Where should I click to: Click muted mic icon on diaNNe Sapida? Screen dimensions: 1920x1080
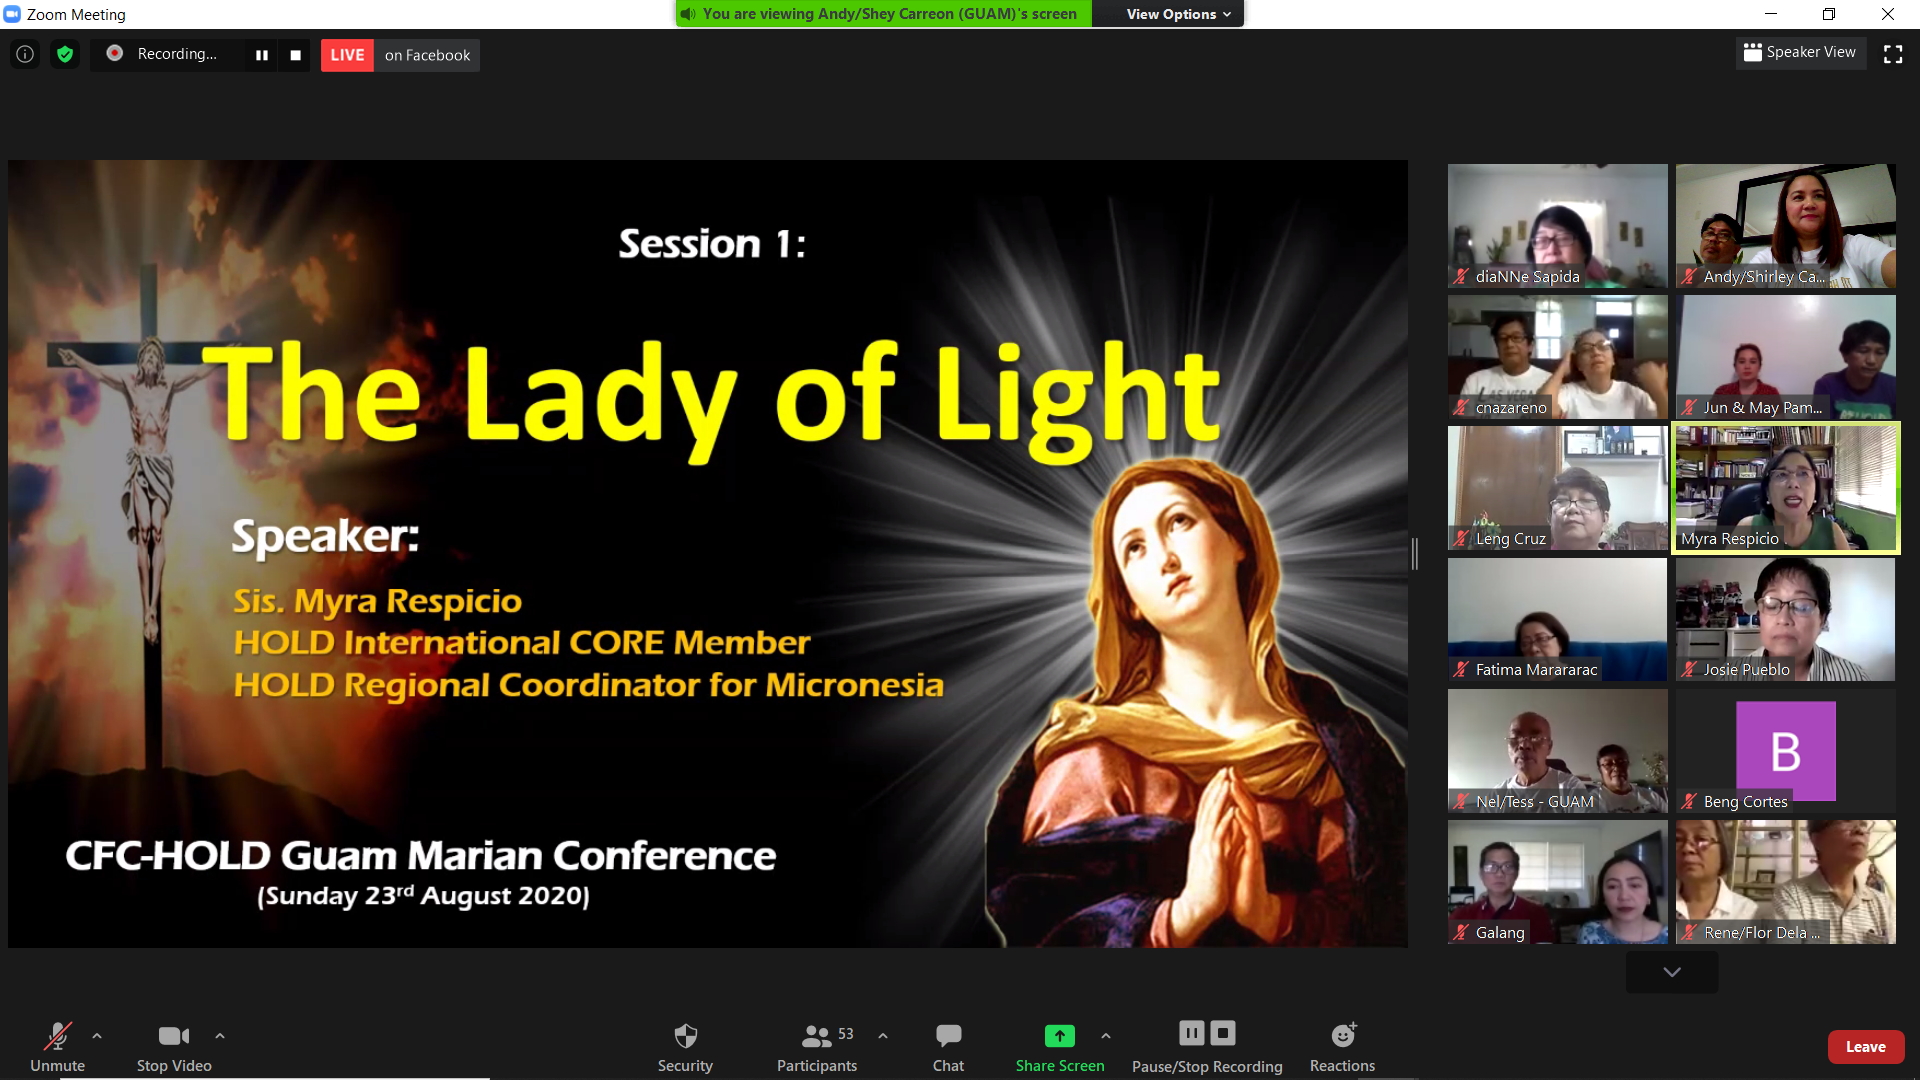pos(1461,277)
